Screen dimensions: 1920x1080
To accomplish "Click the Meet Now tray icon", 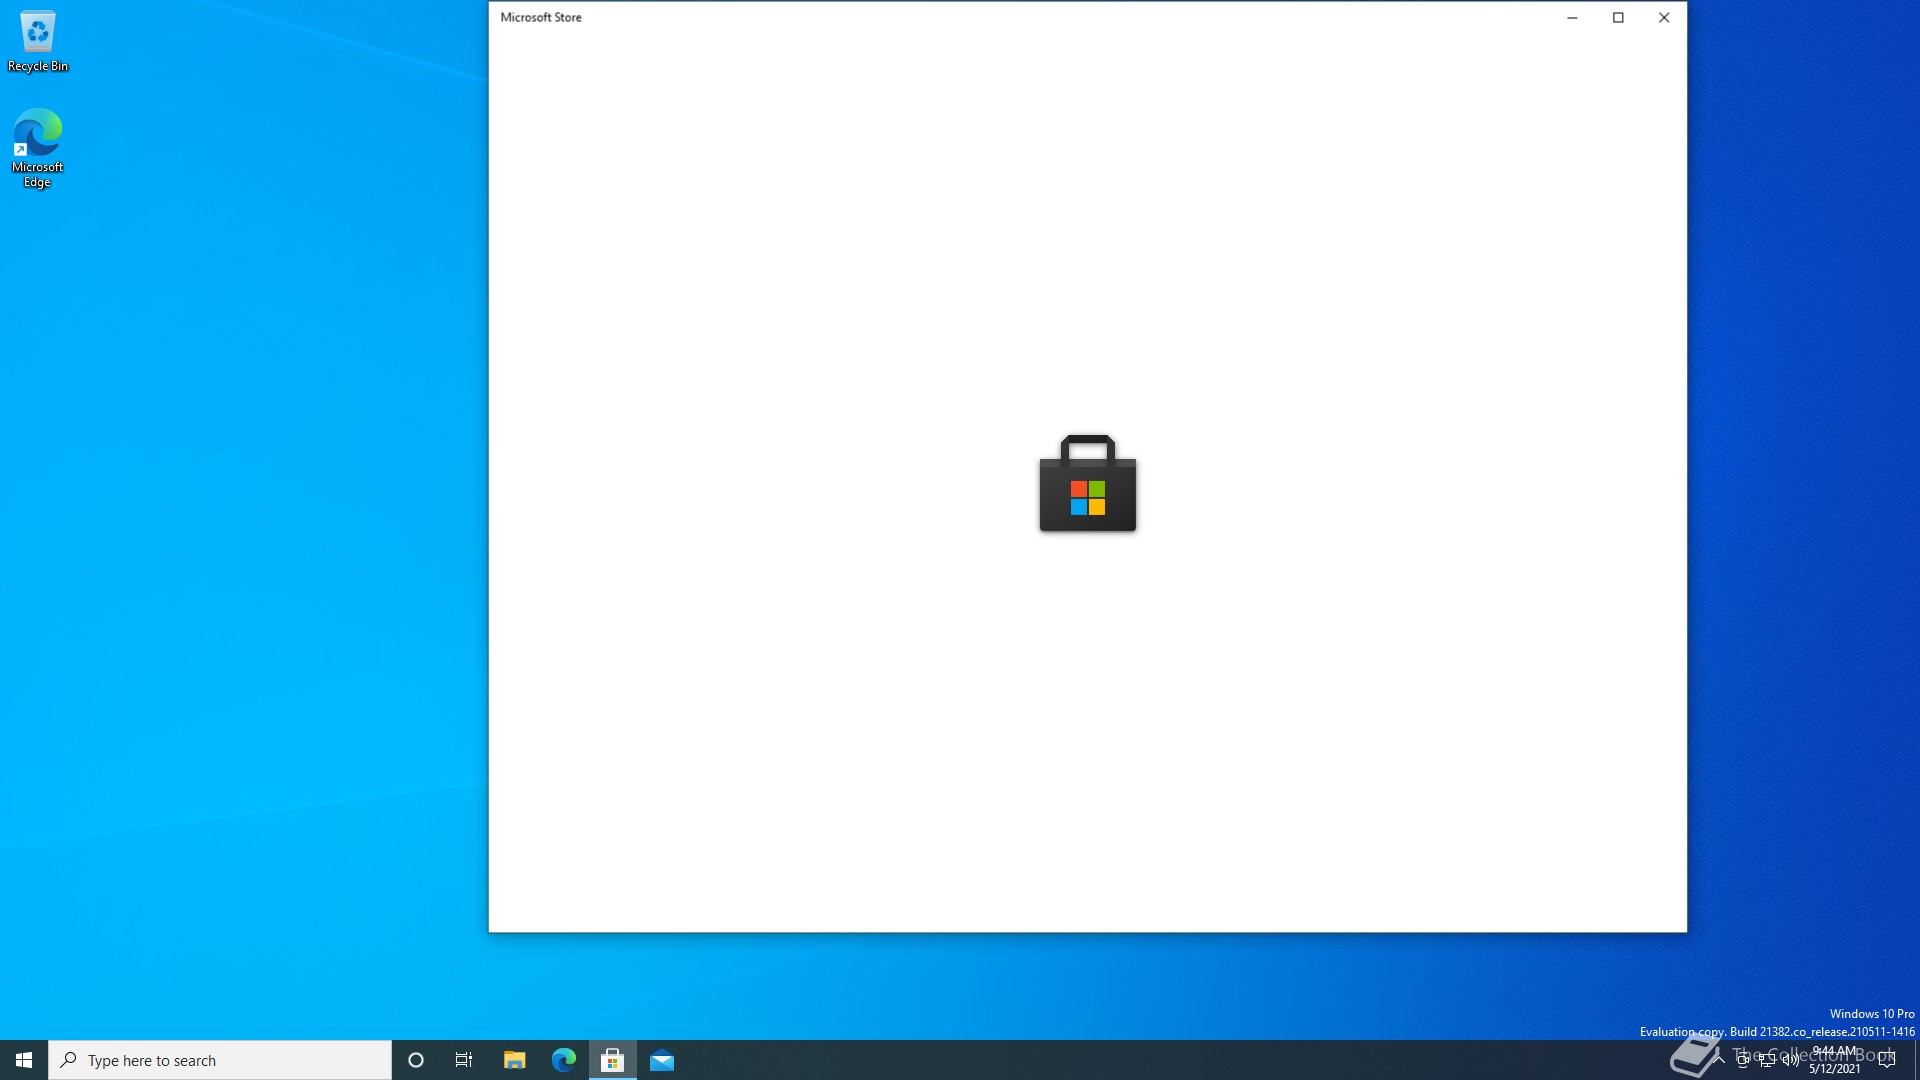I will click(1743, 1060).
